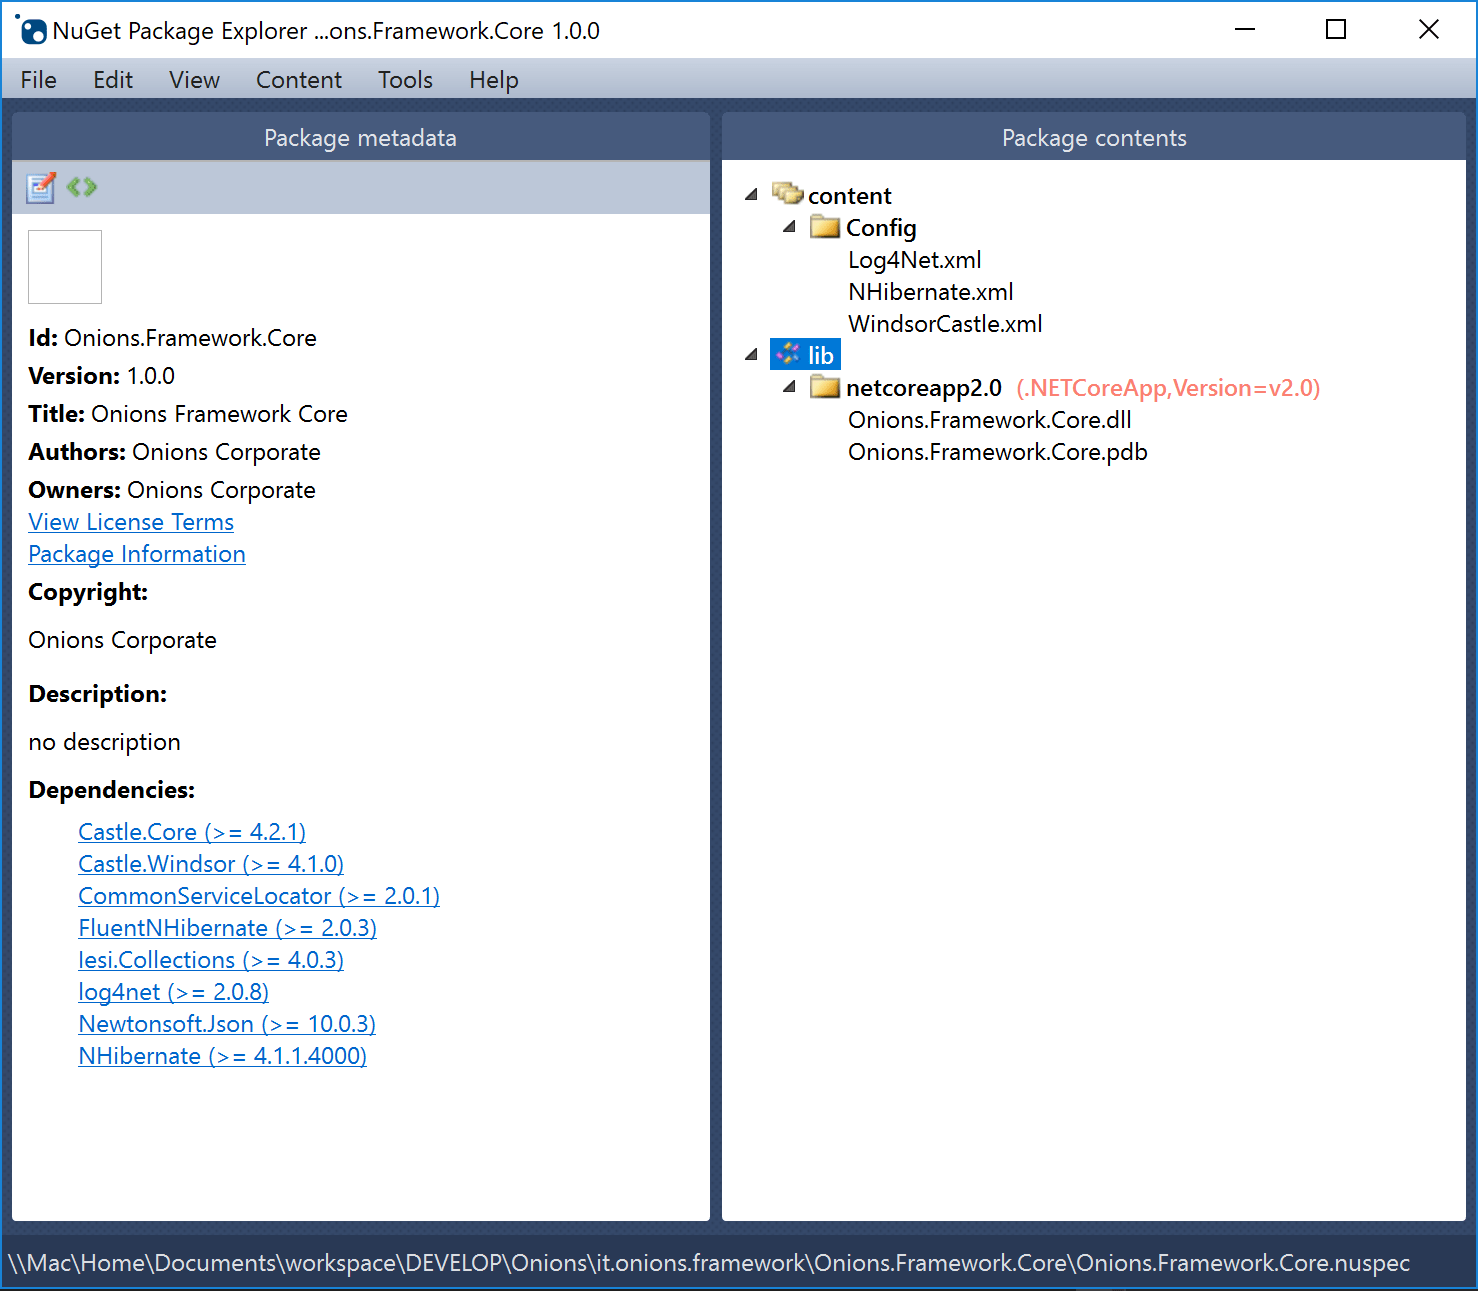
Task: Click the NuGet Package Explorer app icon
Action: click(32, 30)
